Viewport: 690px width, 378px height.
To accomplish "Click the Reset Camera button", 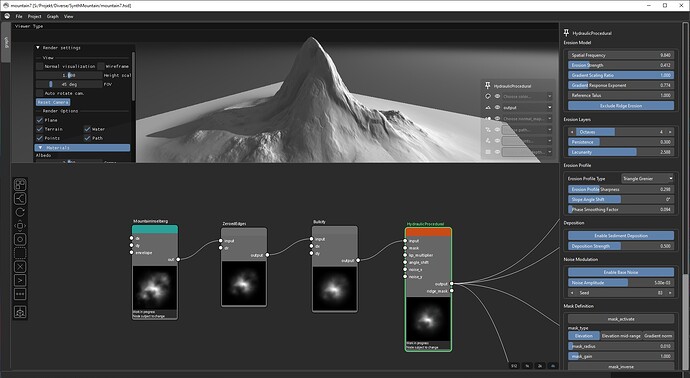I will pos(53,102).
